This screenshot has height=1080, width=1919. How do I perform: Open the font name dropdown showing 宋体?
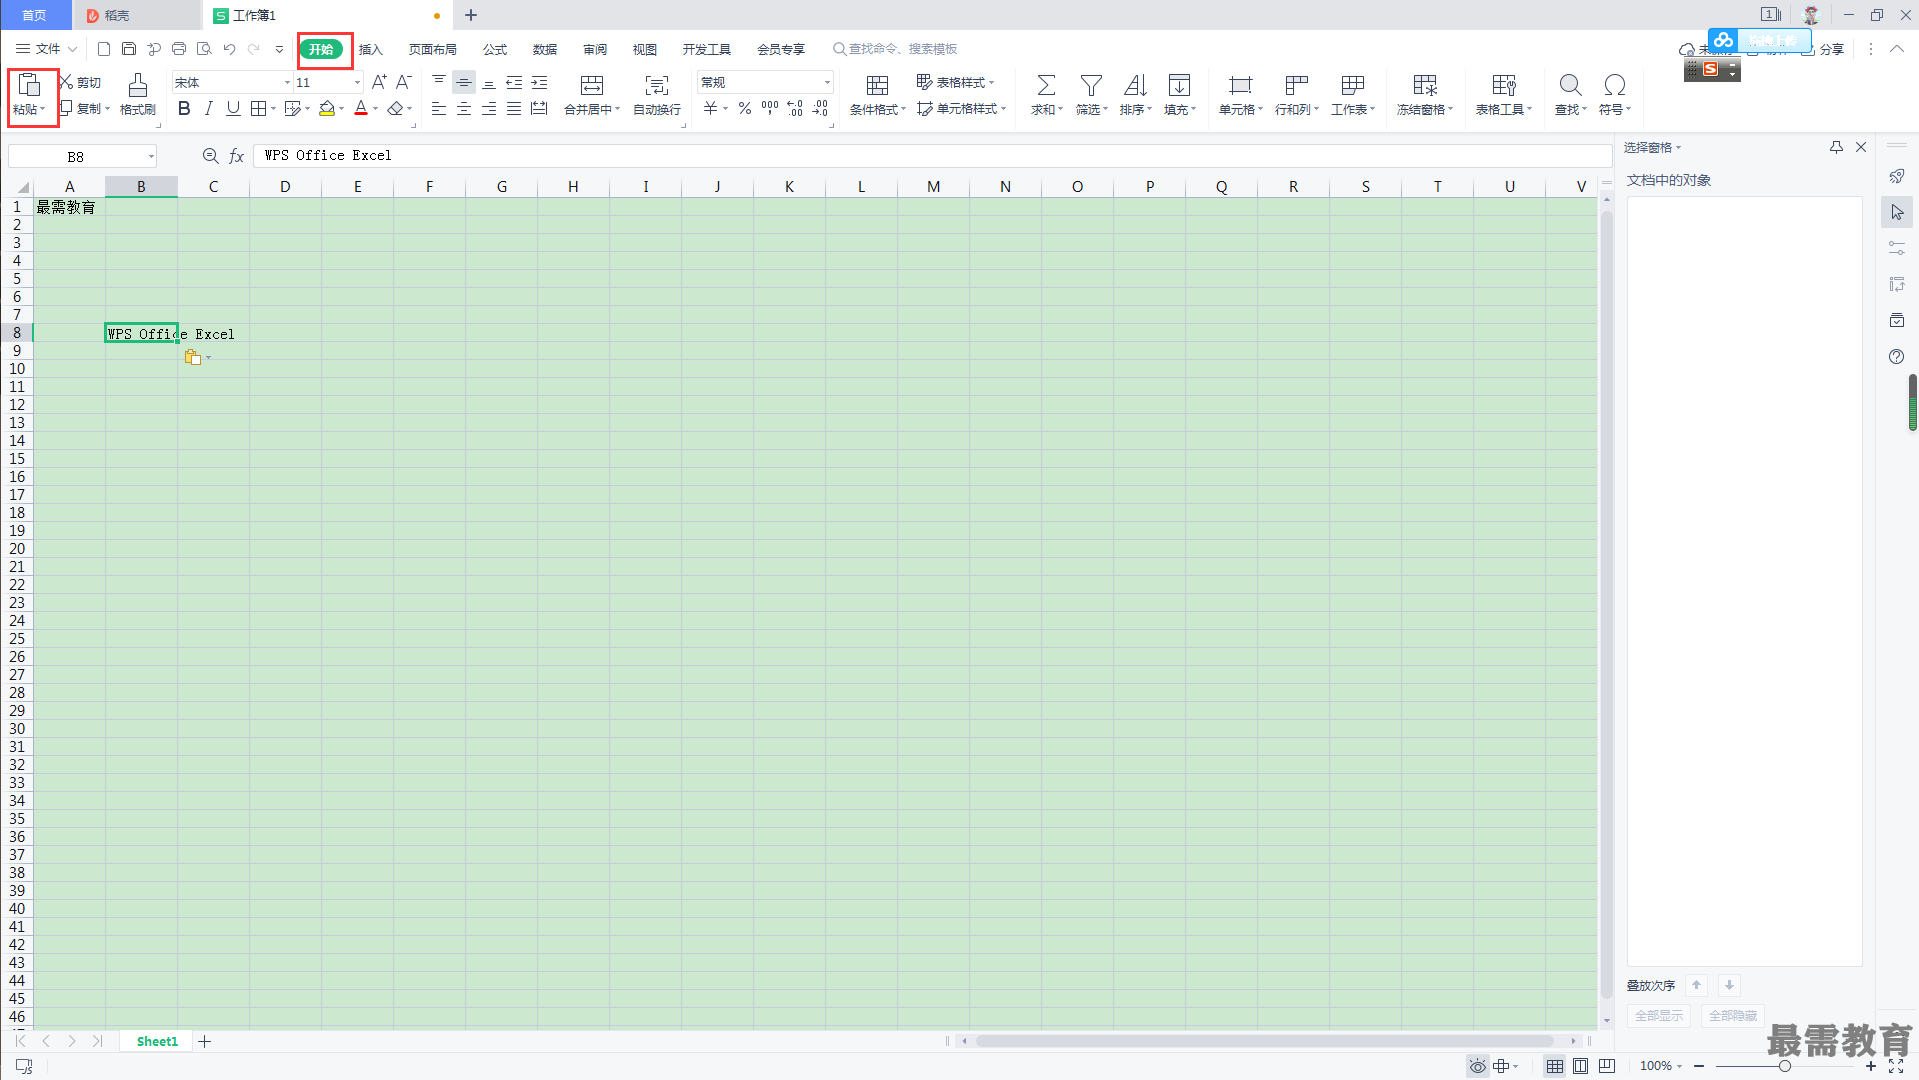tap(288, 82)
